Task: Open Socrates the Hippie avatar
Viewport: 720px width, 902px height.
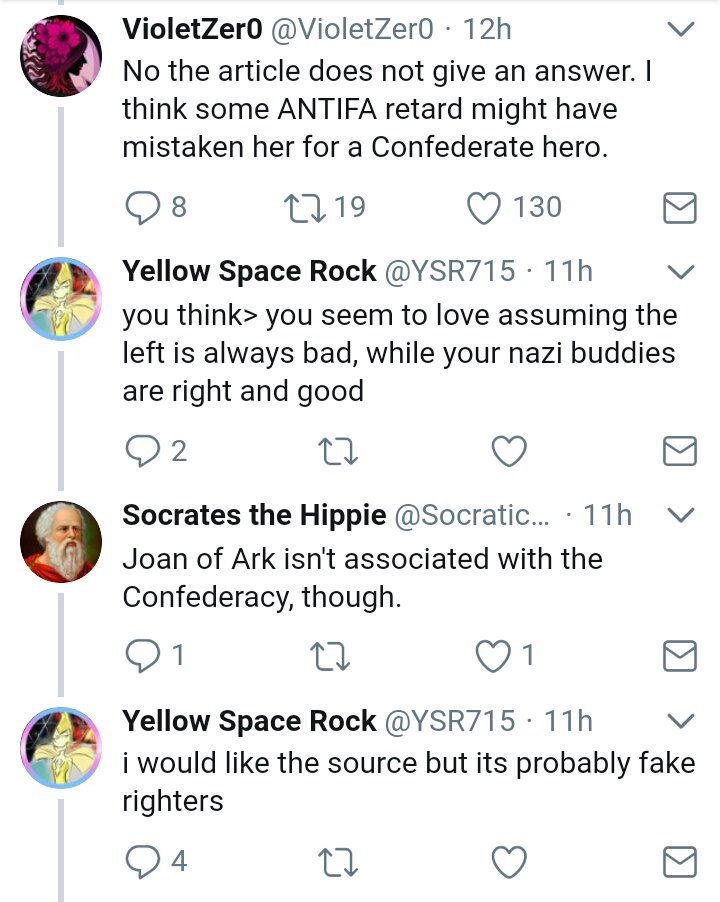Action: point(61,542)
